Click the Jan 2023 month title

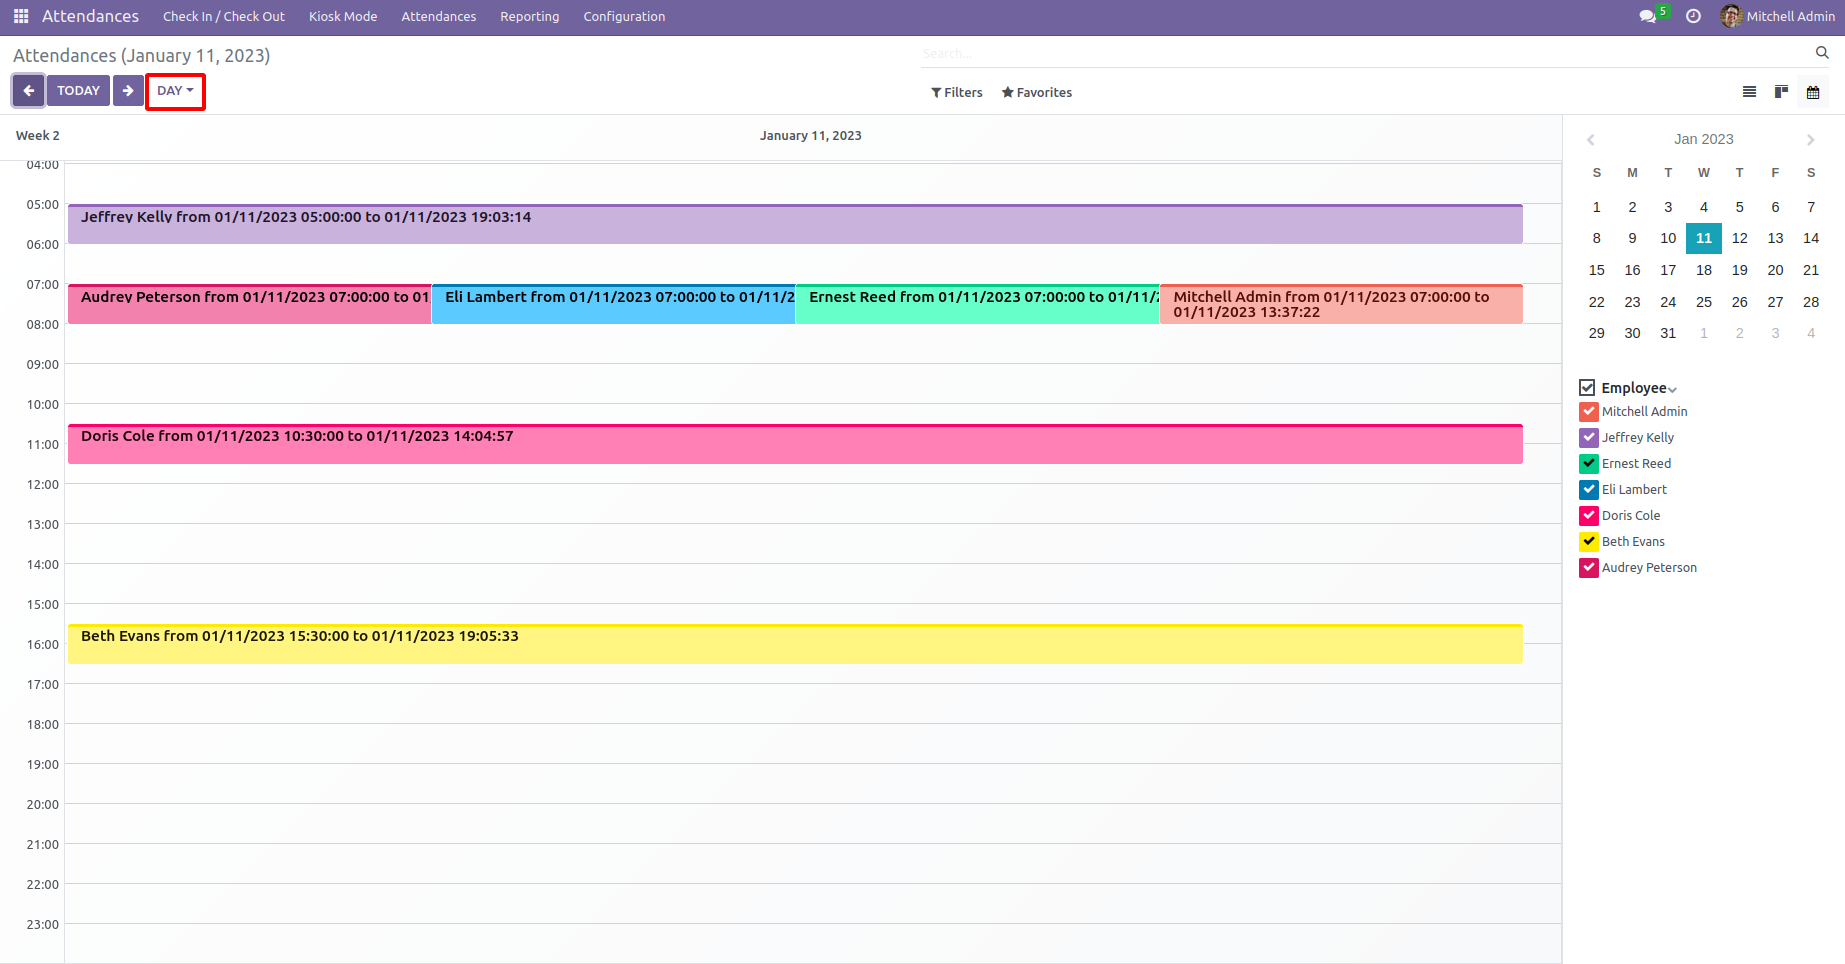pyautogui.click(x=1704, y=140)
